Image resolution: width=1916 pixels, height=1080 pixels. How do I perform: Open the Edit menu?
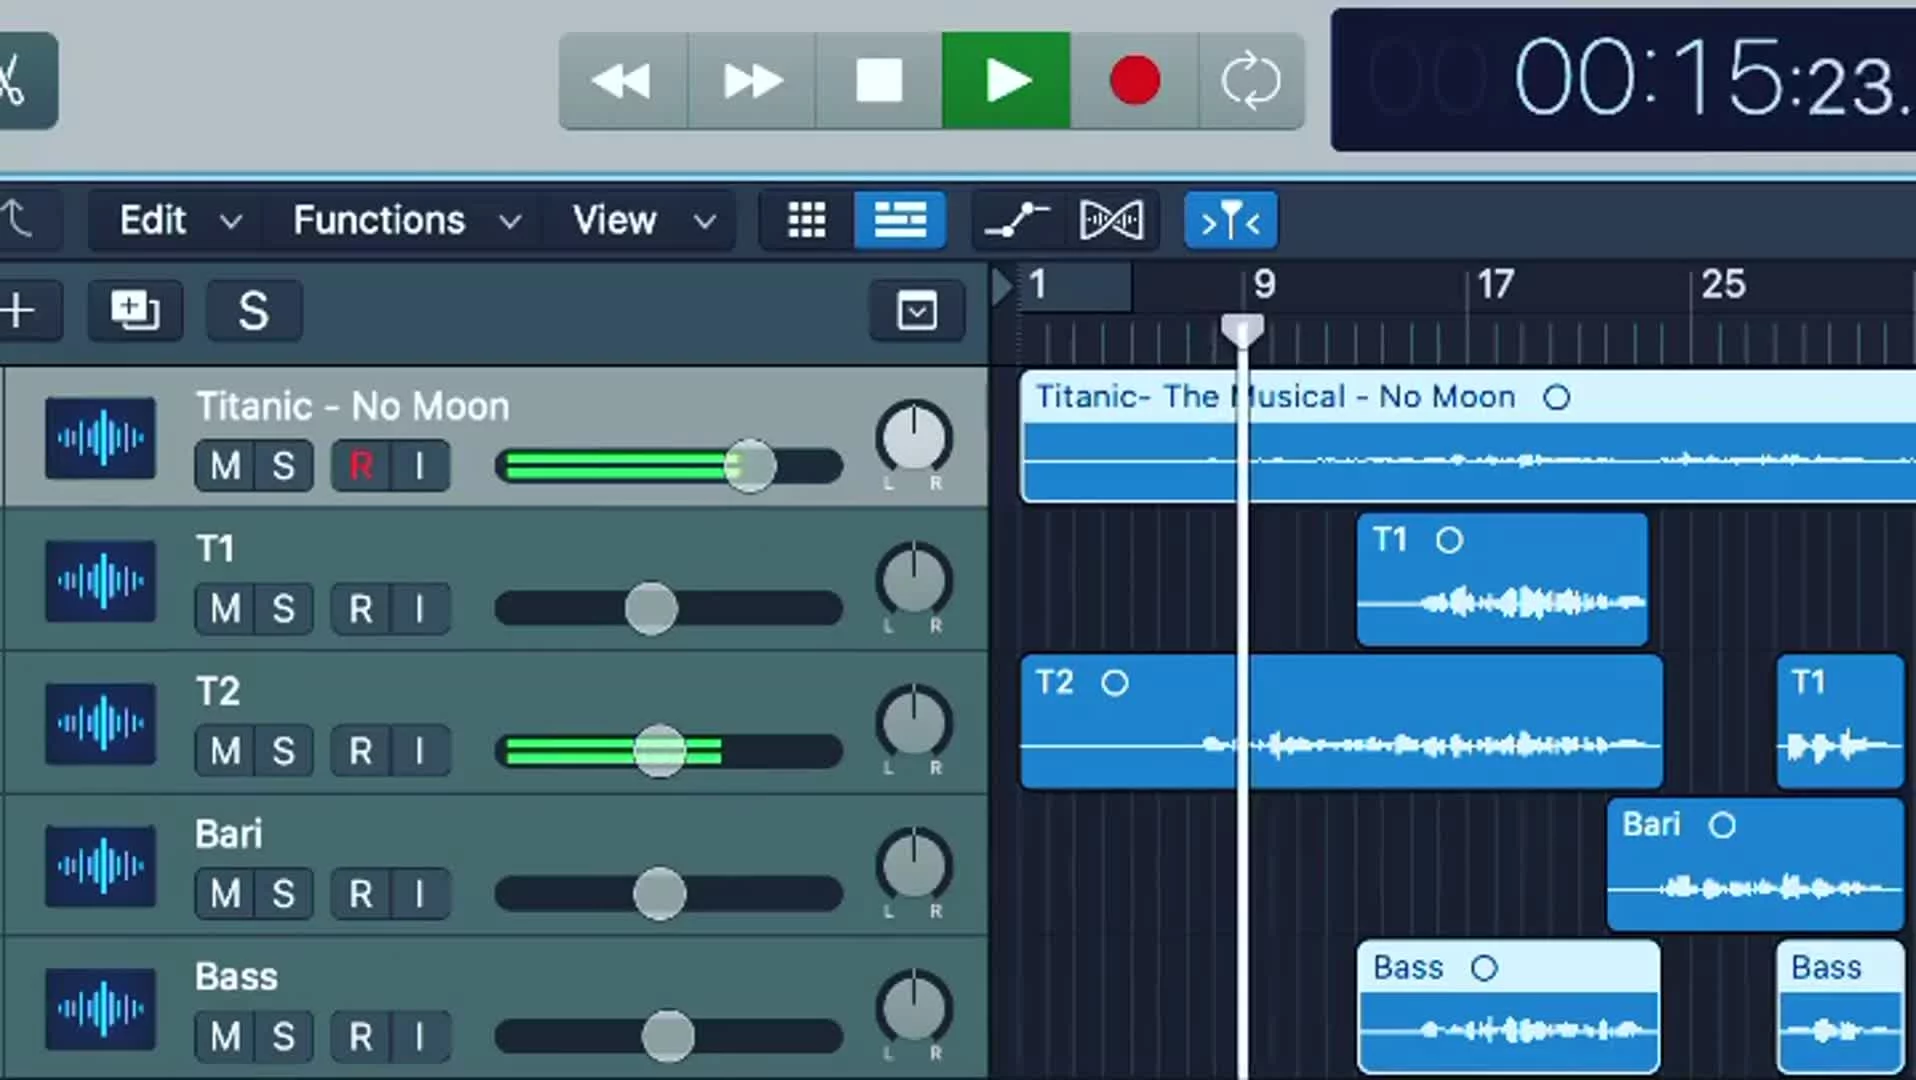point(178,220)
